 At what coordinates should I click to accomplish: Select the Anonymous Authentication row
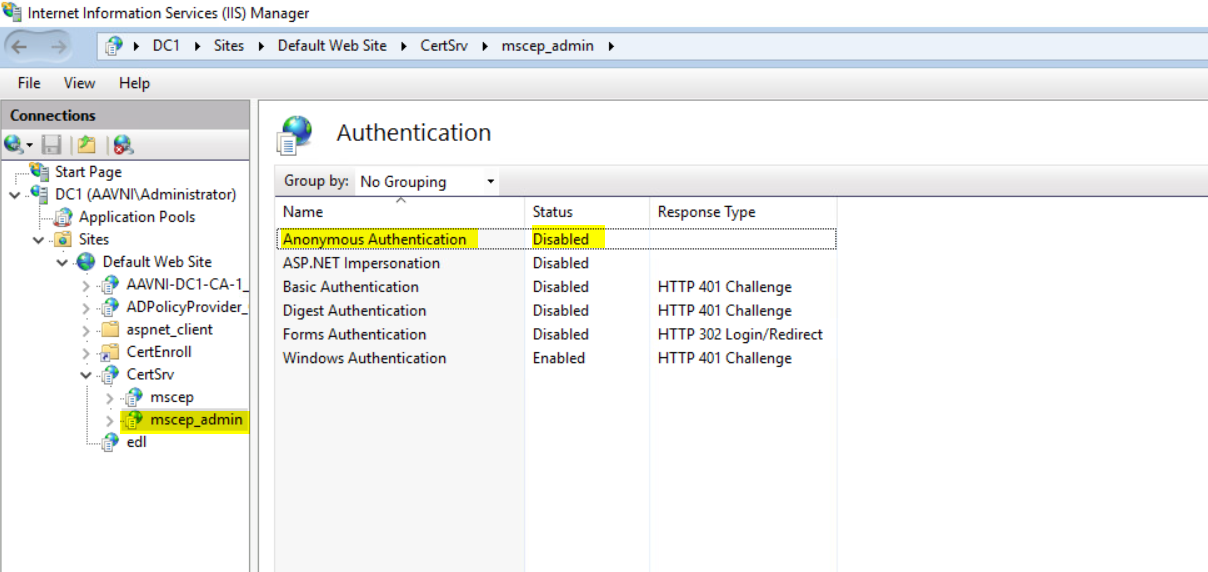point(374,239)
